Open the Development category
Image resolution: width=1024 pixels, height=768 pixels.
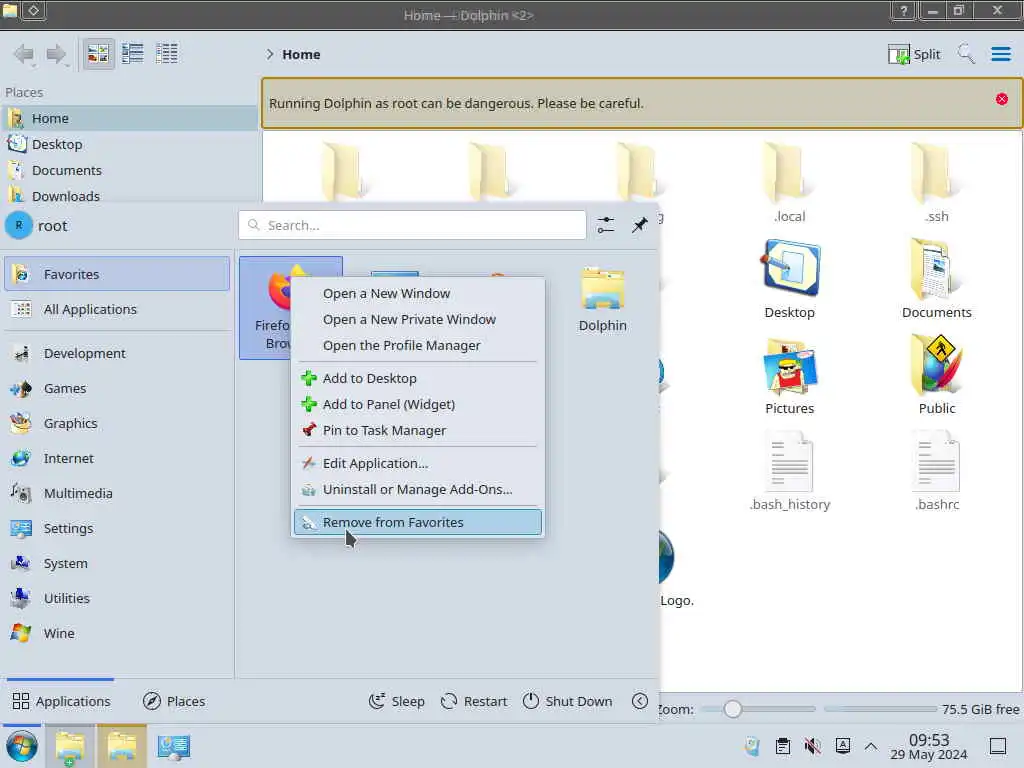pos(117,353)
